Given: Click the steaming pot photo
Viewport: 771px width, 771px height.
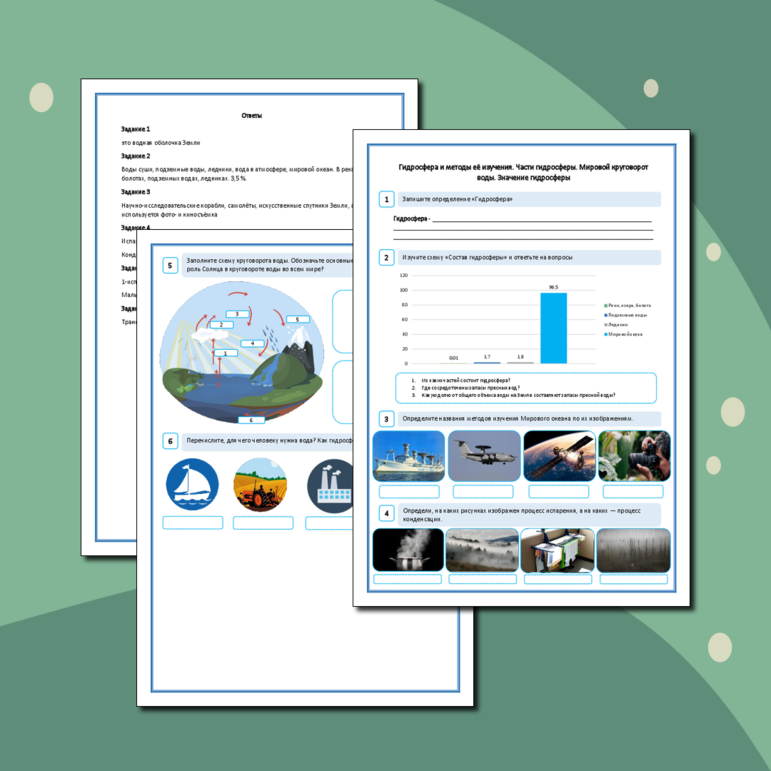Looking at the screenshot, I should [x=407, y=550].
